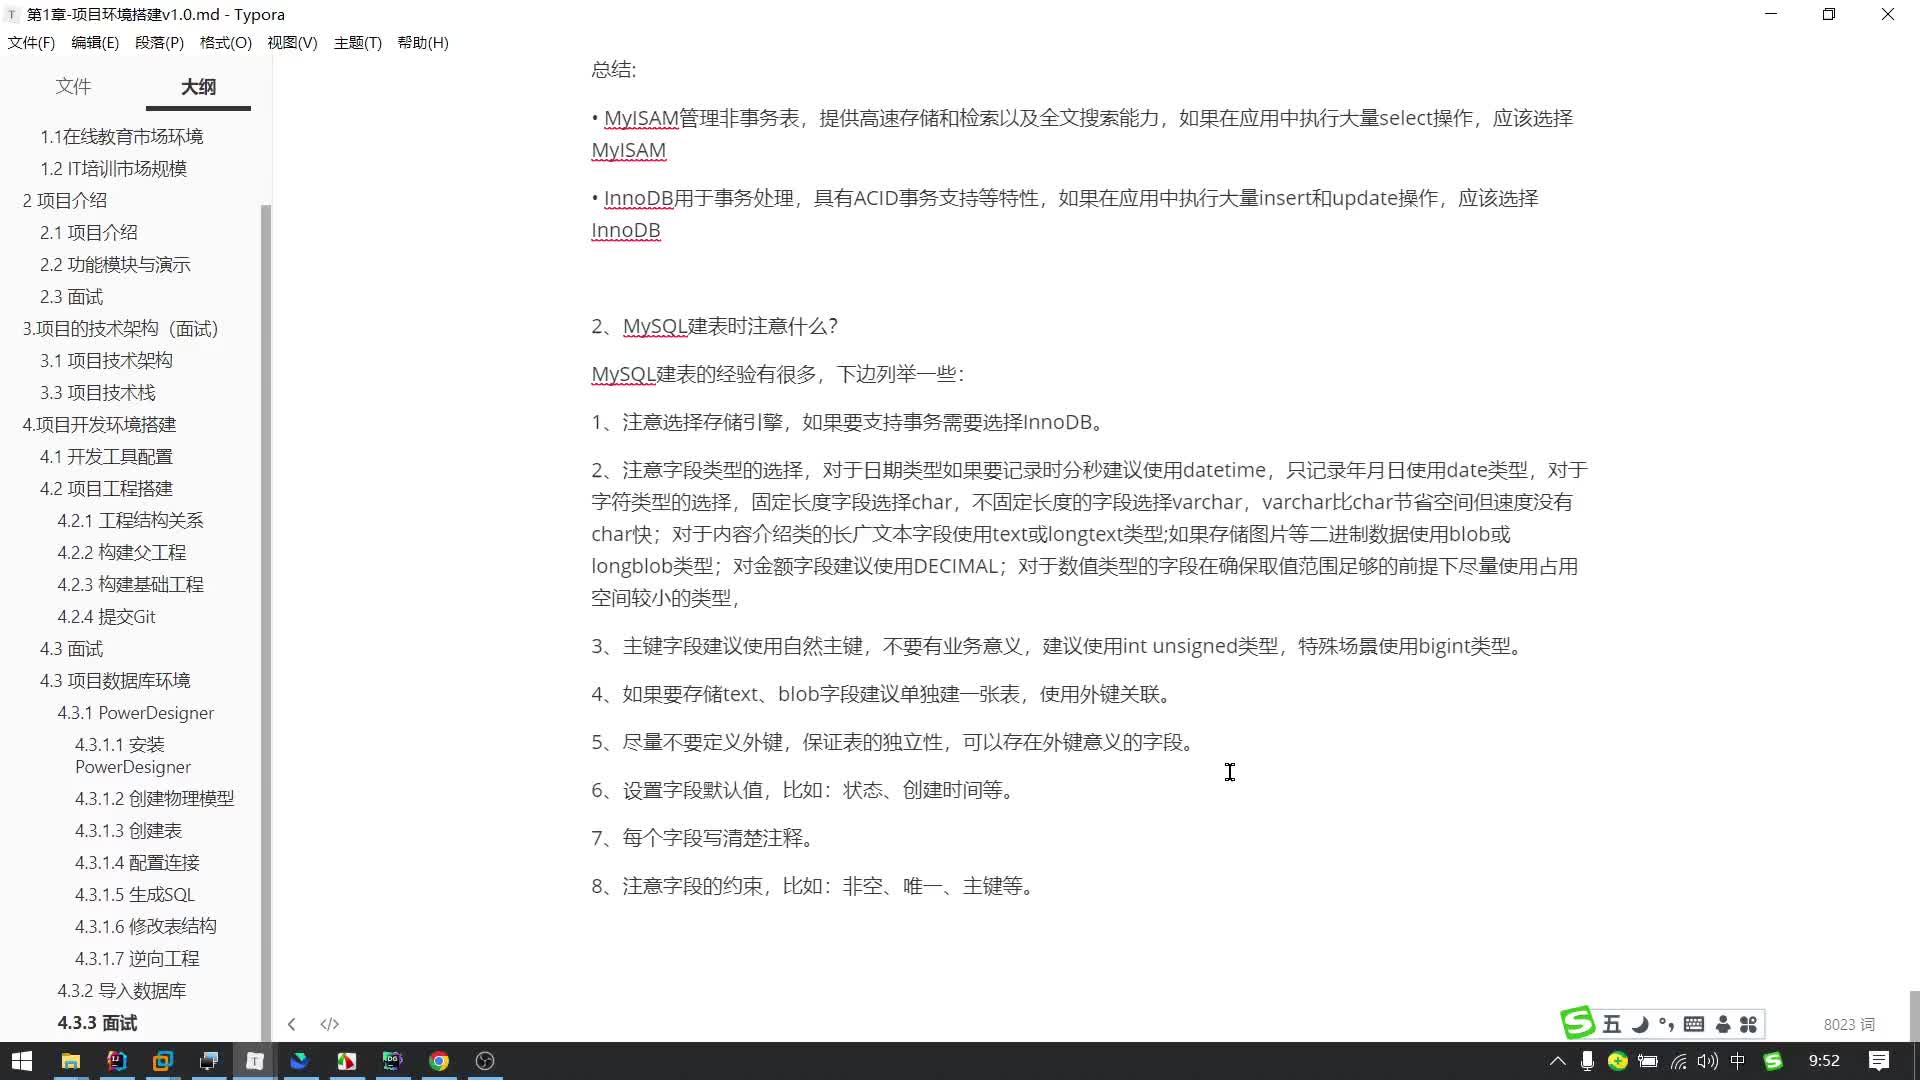The image size is (1920, 1080).
Task: Click the heading 2、MySQL建表时注意什么?
Action: pyautogui.click(x=714, y=326)
